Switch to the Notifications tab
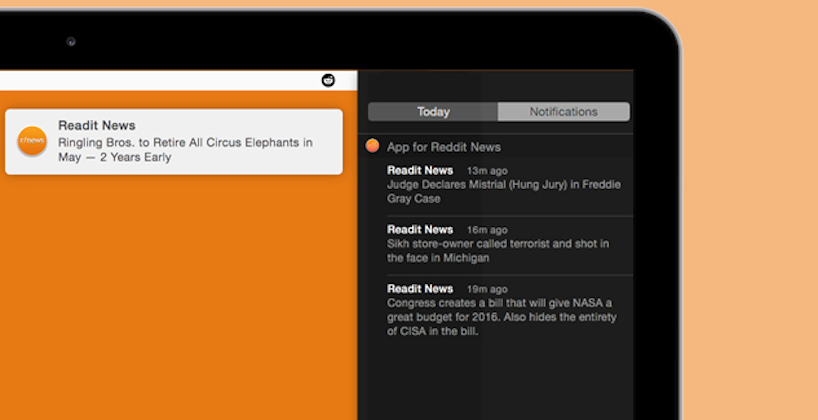The image size is (818, 420). click(563, 112)
